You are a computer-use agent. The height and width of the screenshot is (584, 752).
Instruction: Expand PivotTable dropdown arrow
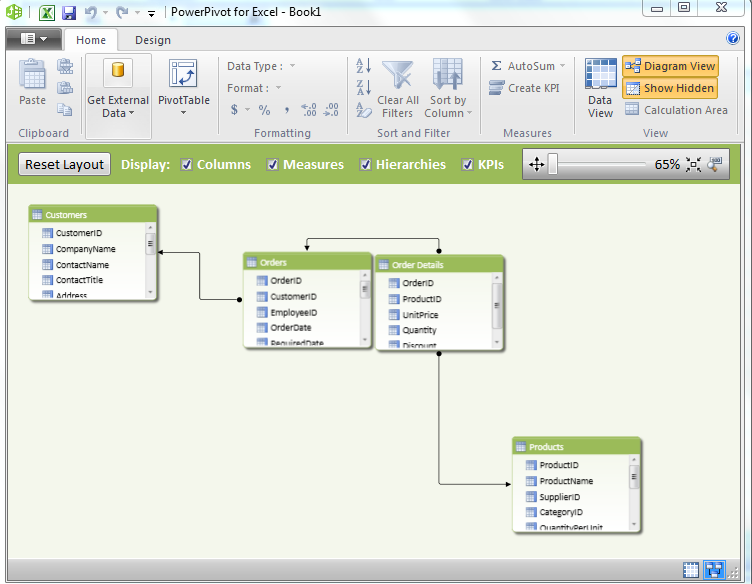pyautogui.click(x=183, y=113)
